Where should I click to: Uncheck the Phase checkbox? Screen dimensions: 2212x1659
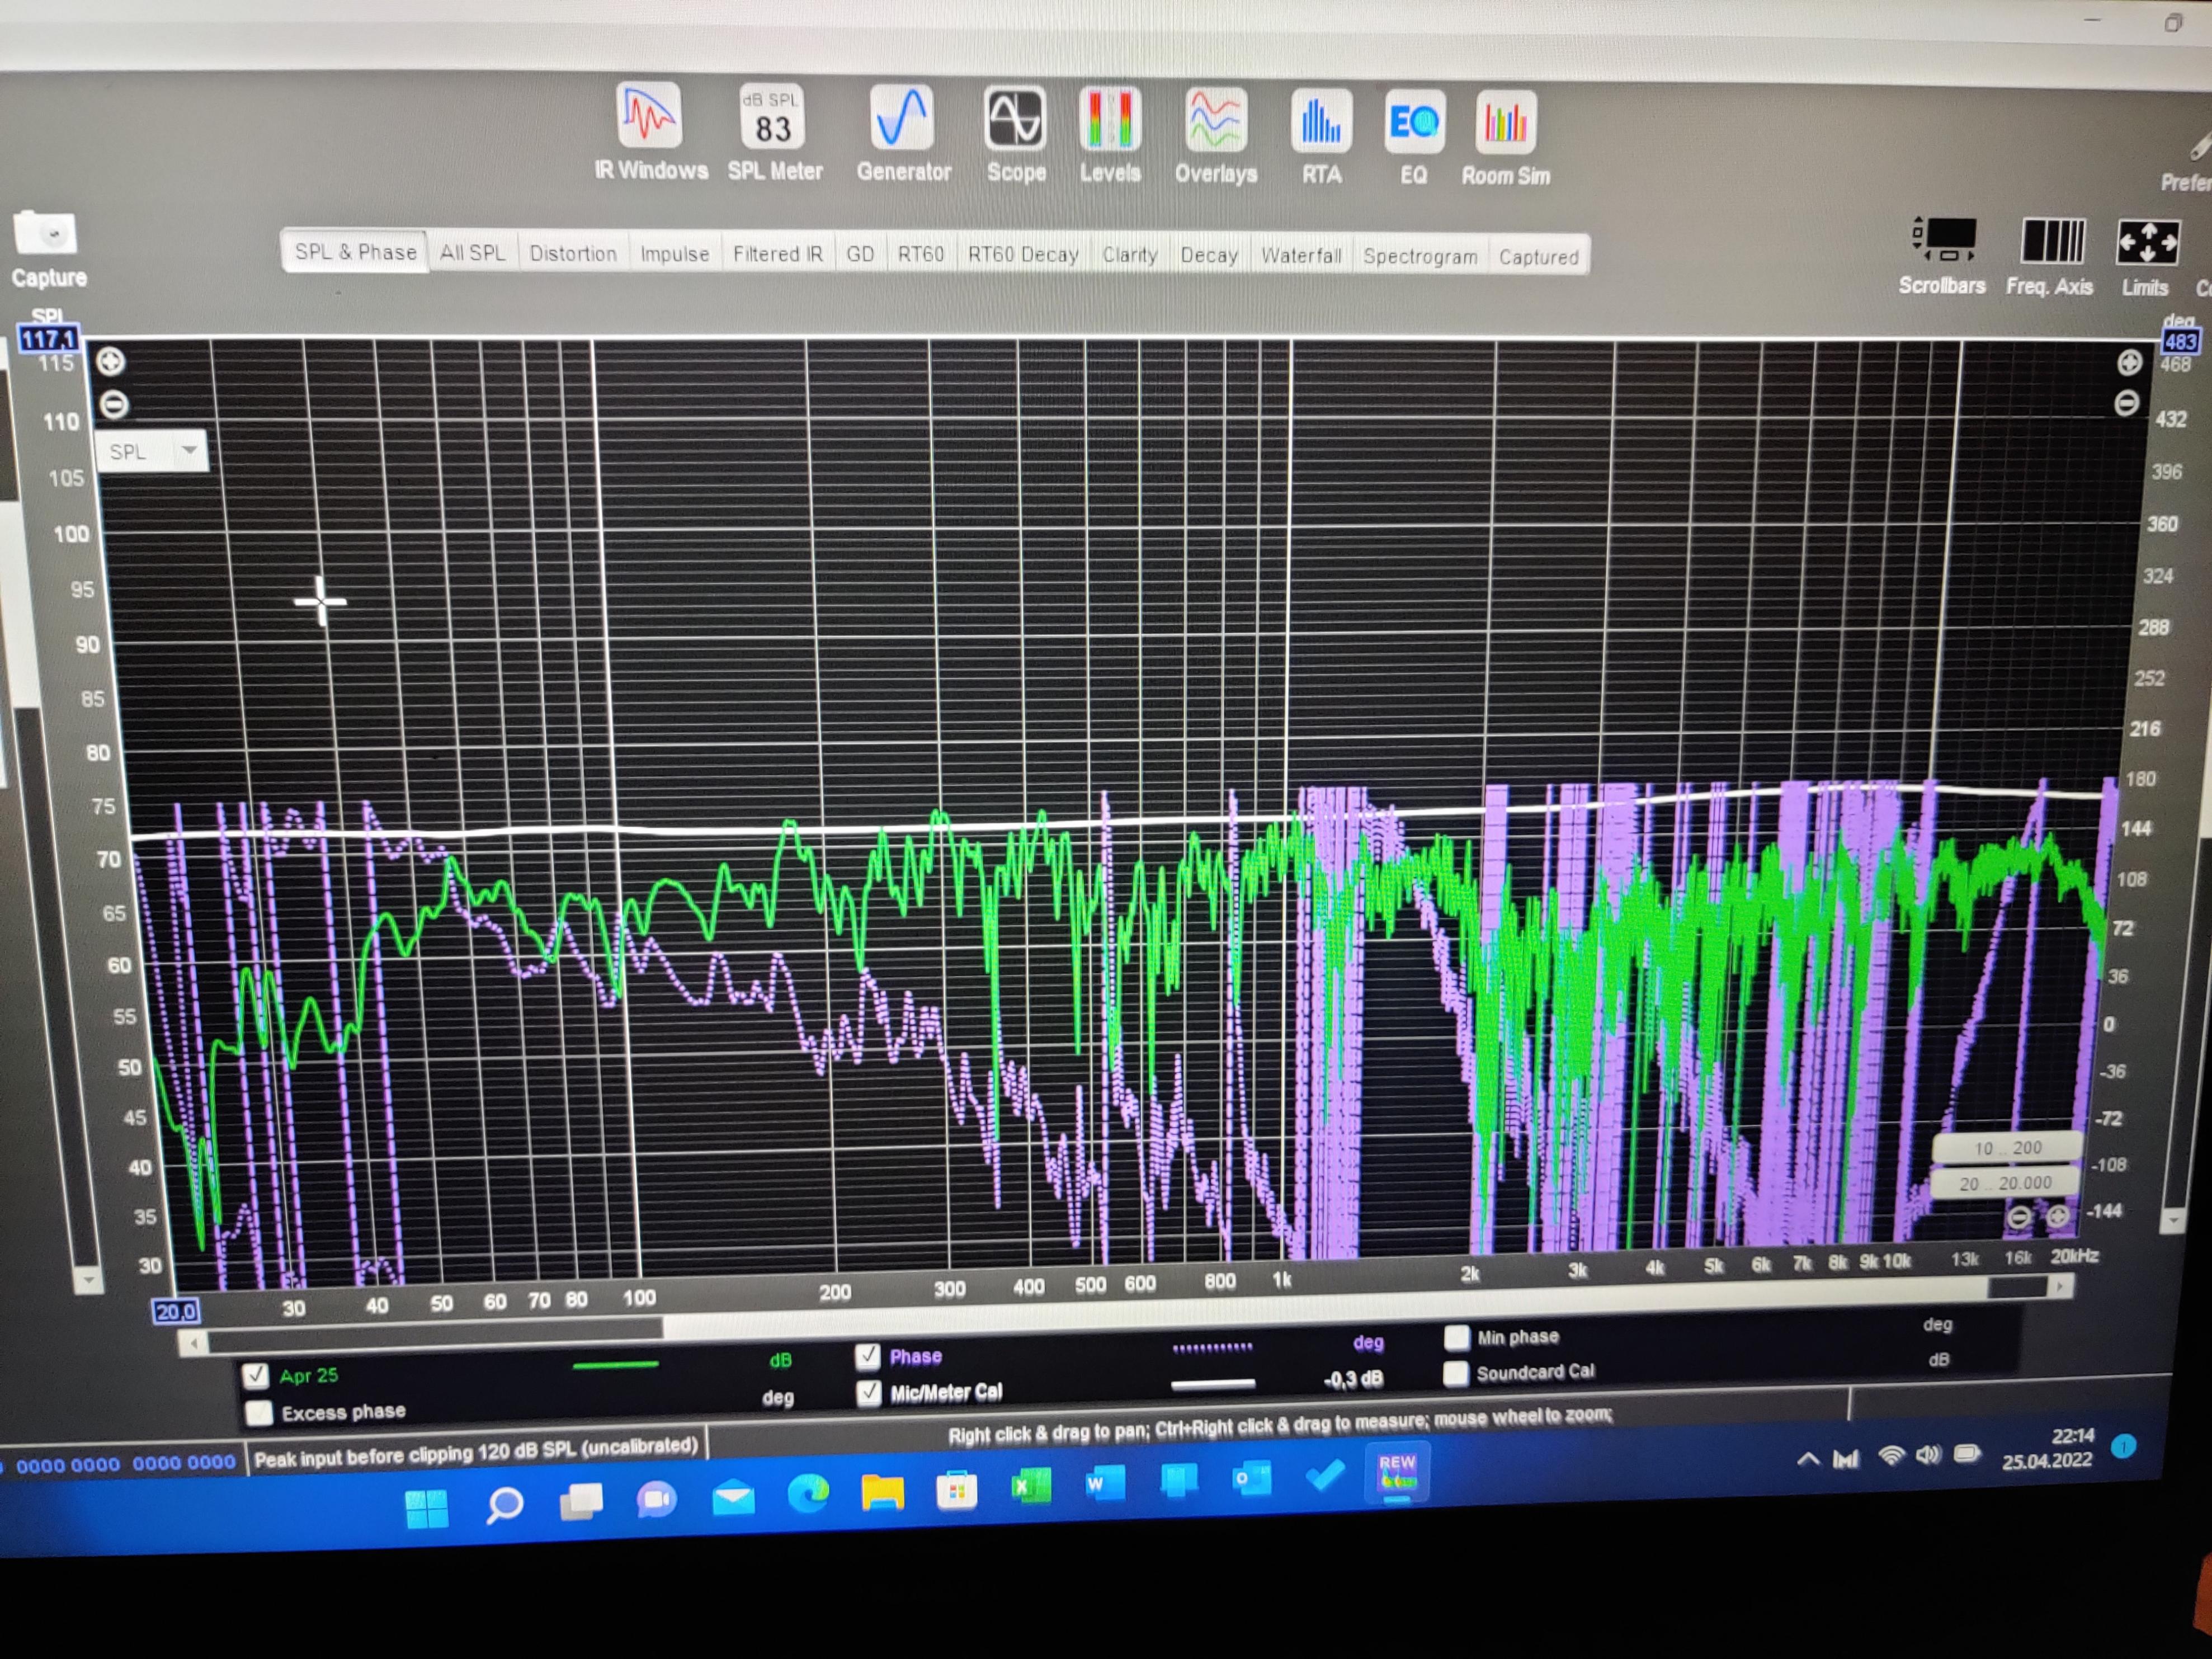pos(868,1356)
